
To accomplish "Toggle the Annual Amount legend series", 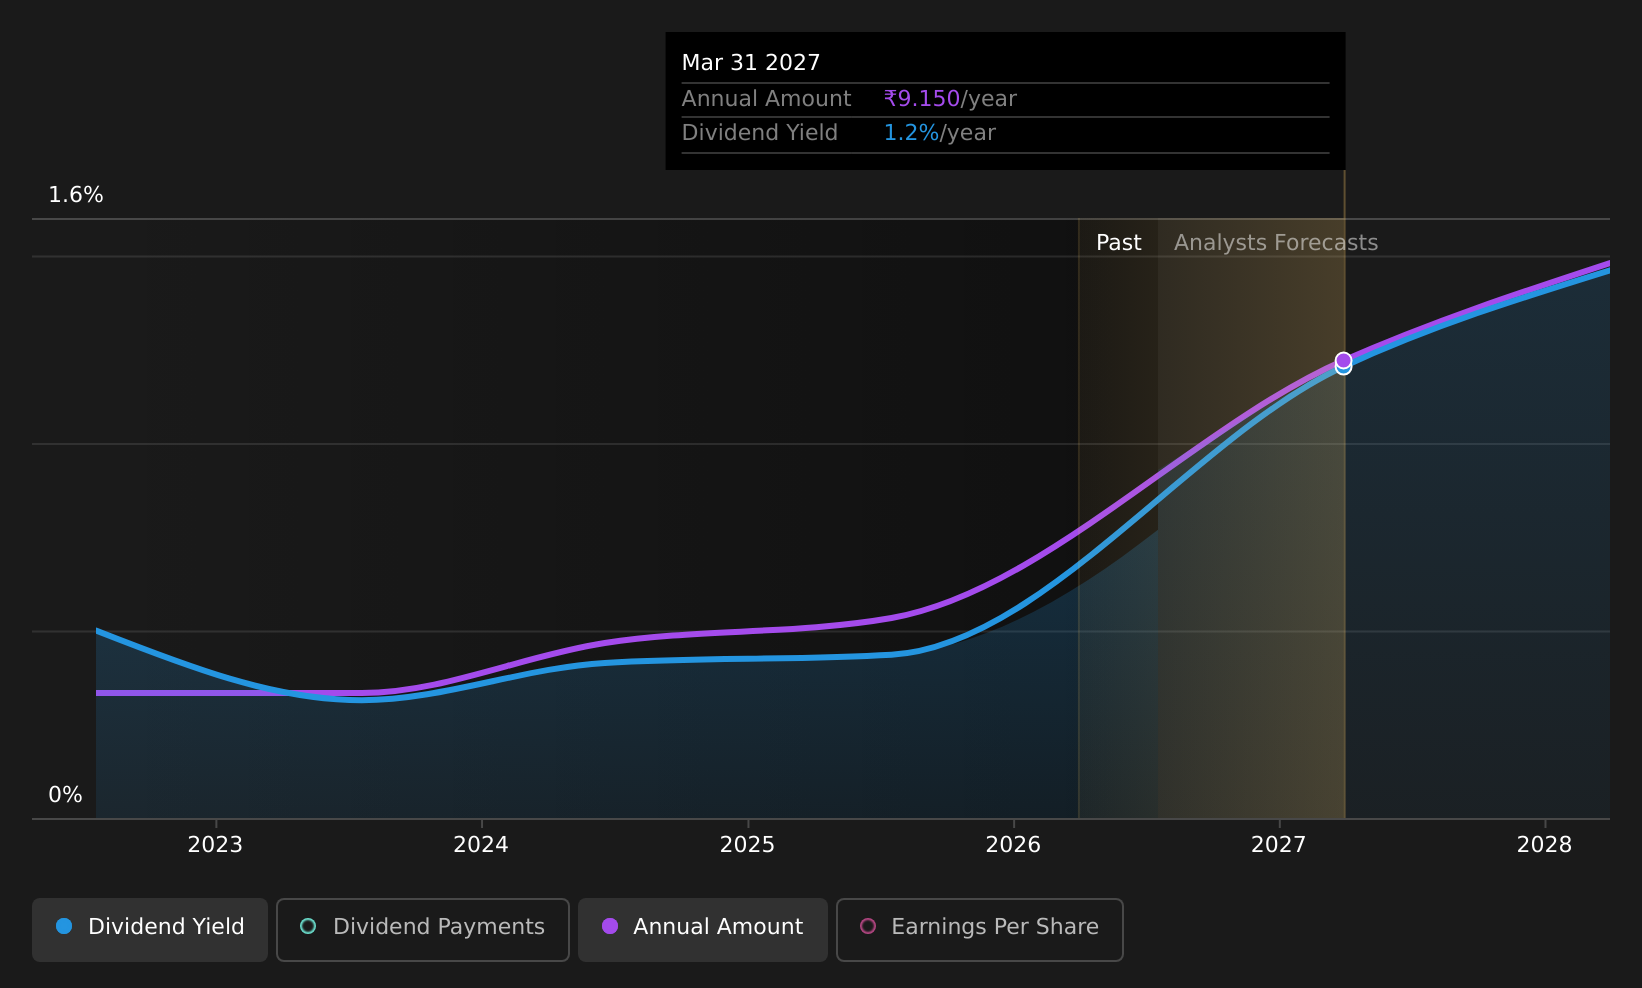I will pyautogui.click(x=703, y=930).
